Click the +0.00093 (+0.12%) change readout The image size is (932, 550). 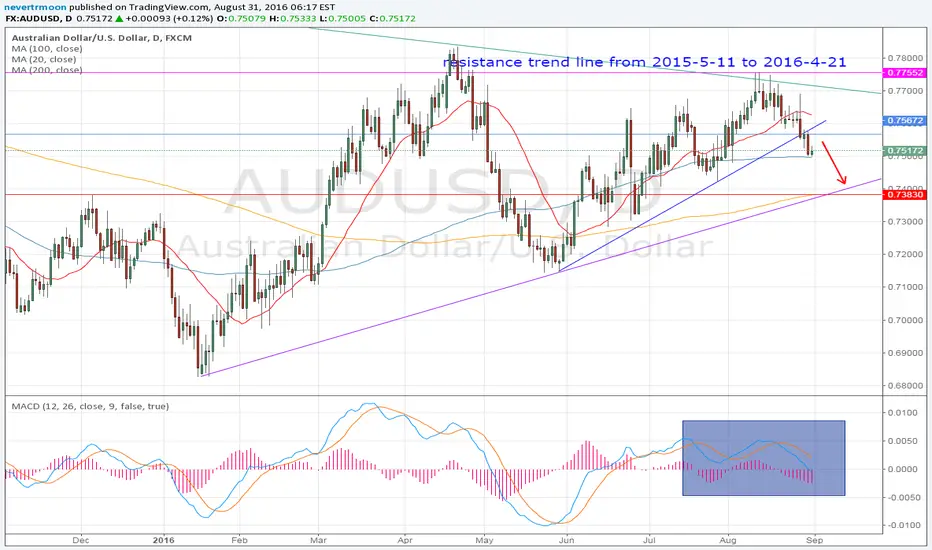169,19
